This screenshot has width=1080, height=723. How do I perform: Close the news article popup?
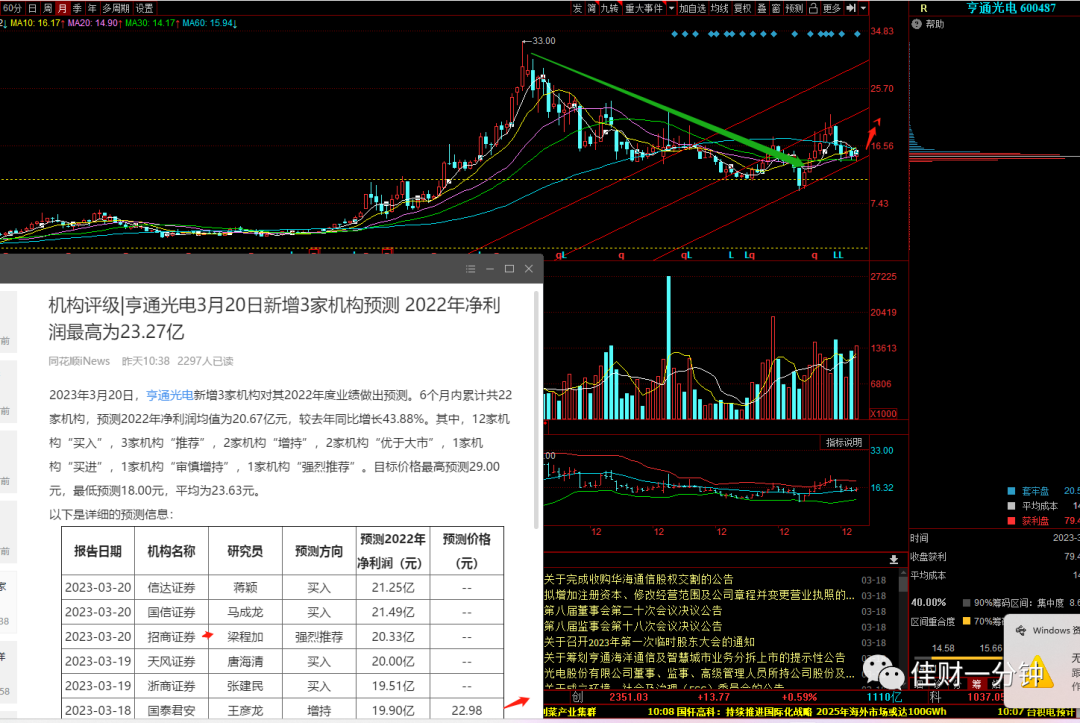click(529, 269)
